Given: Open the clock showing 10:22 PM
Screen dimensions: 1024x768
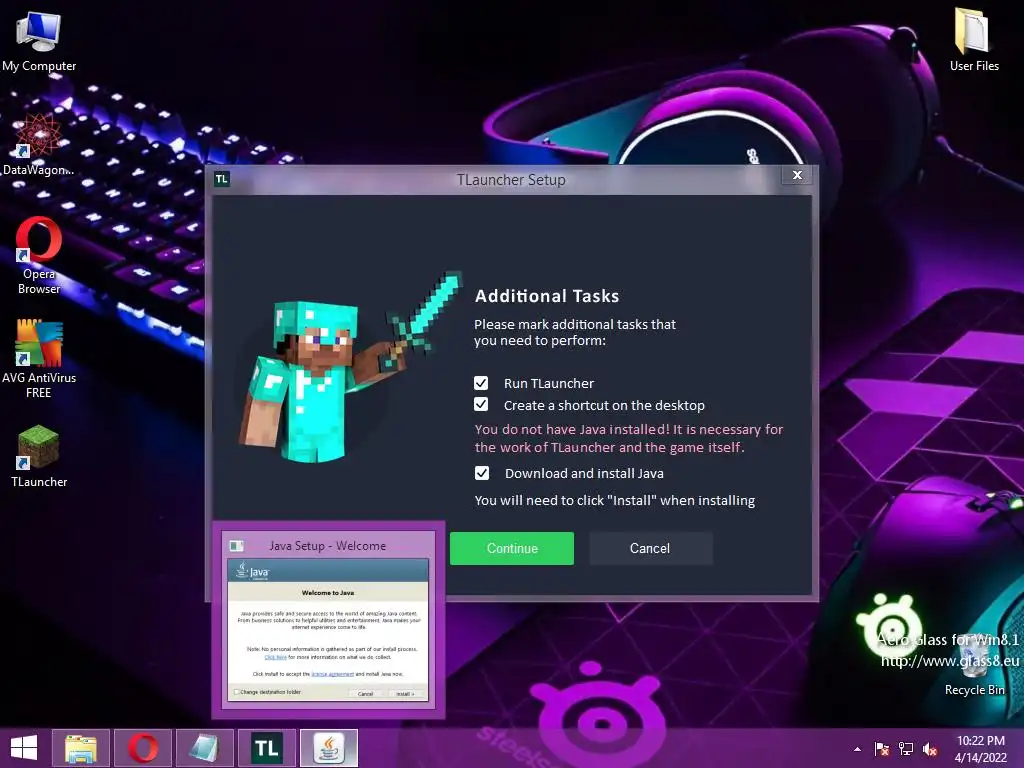Looking at the screenshot, I should (980, 749).
